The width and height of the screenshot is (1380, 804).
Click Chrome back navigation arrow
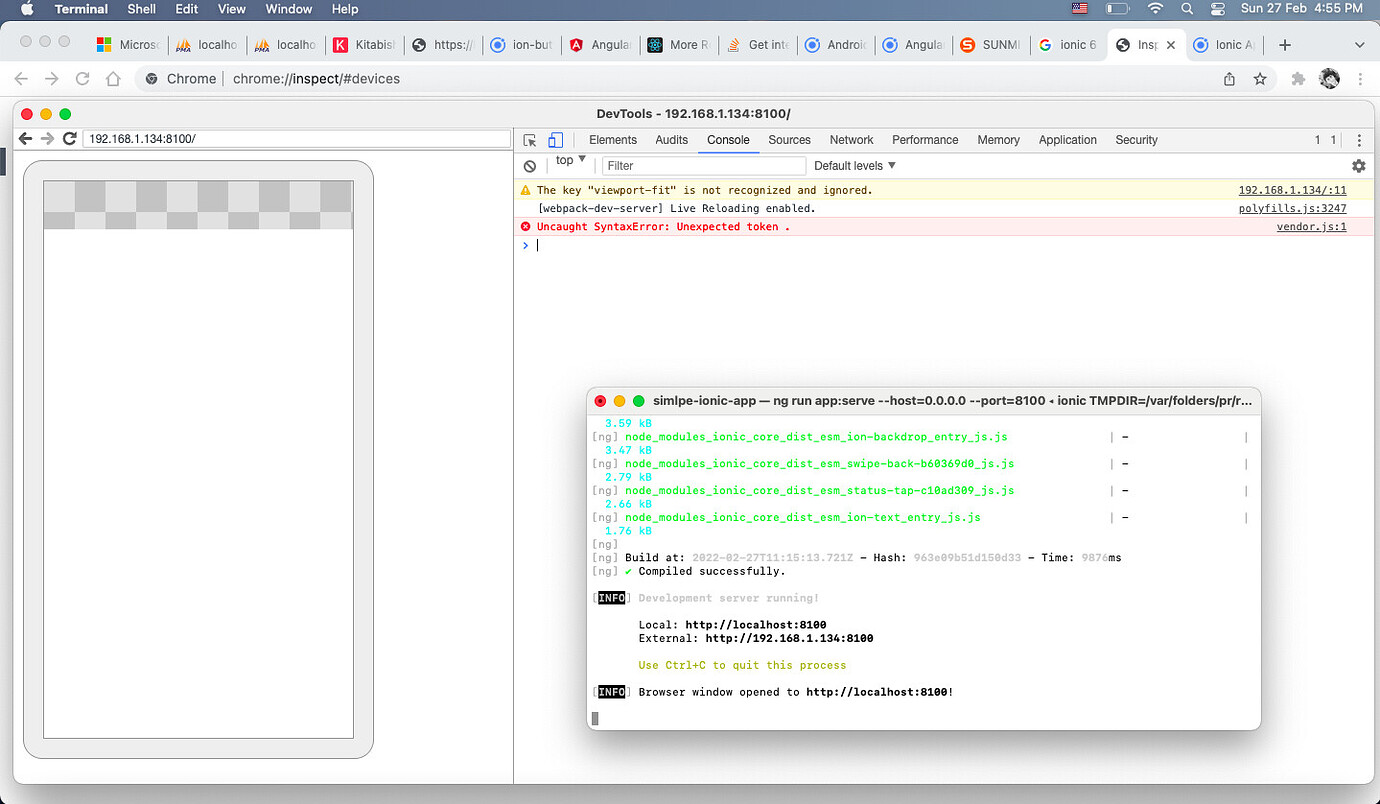coord(22,78)
